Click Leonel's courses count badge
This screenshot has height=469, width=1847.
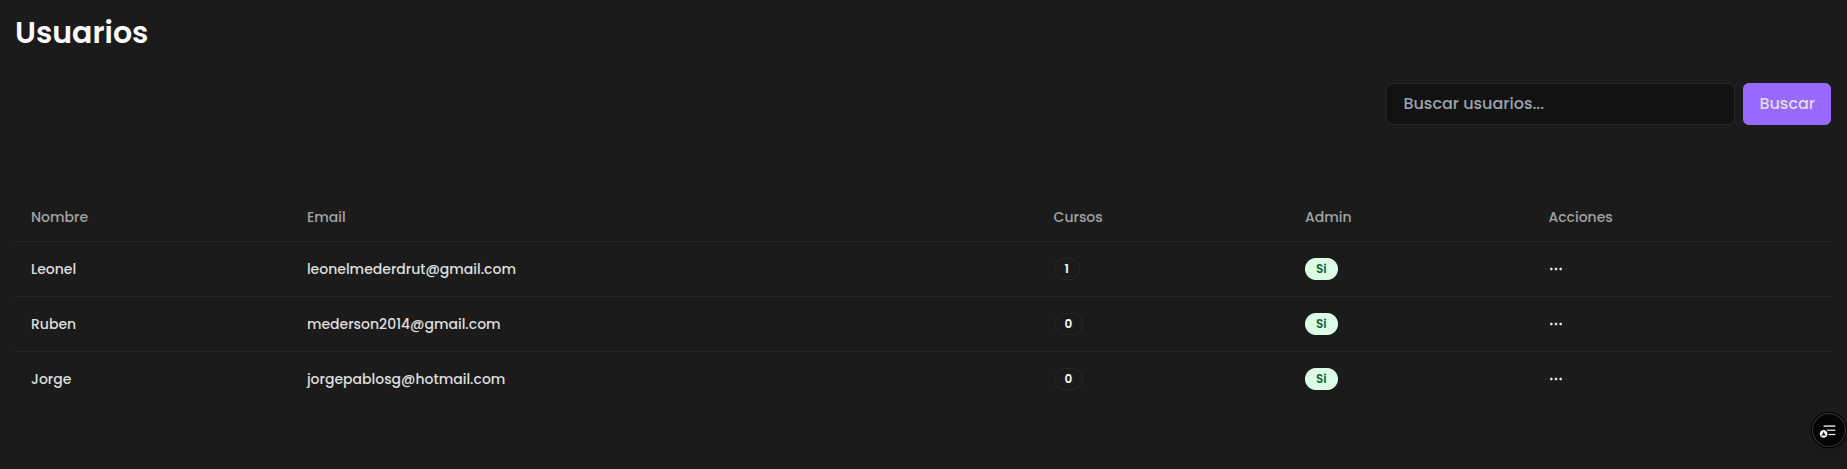click(1067, 269)
